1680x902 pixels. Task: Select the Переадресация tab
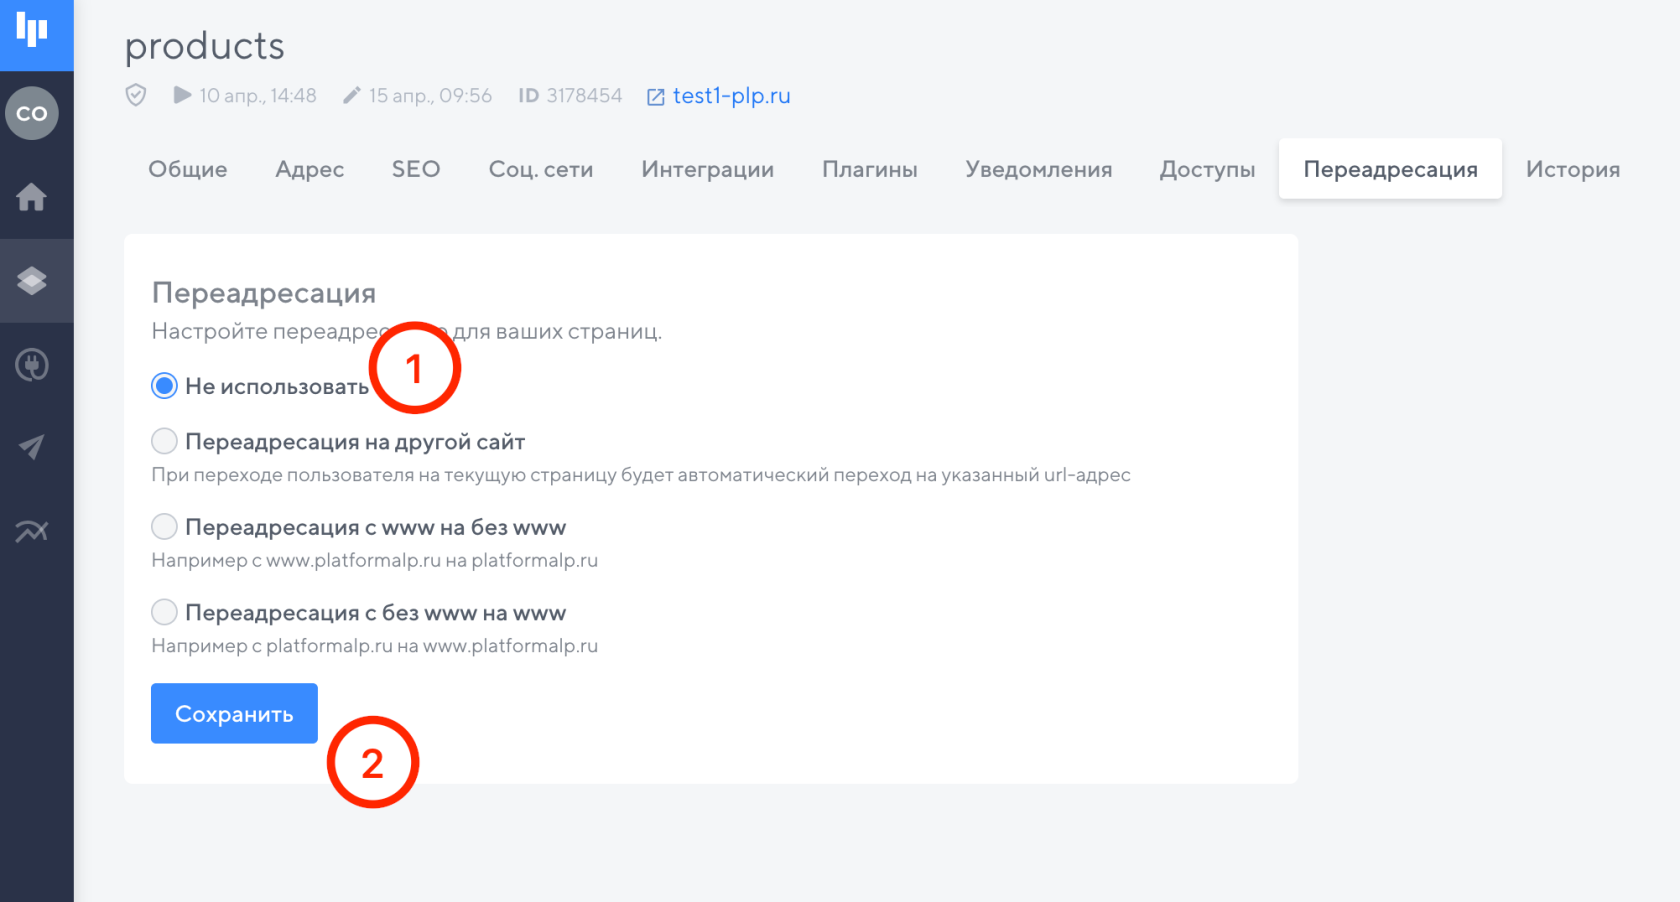[1390, 169]
